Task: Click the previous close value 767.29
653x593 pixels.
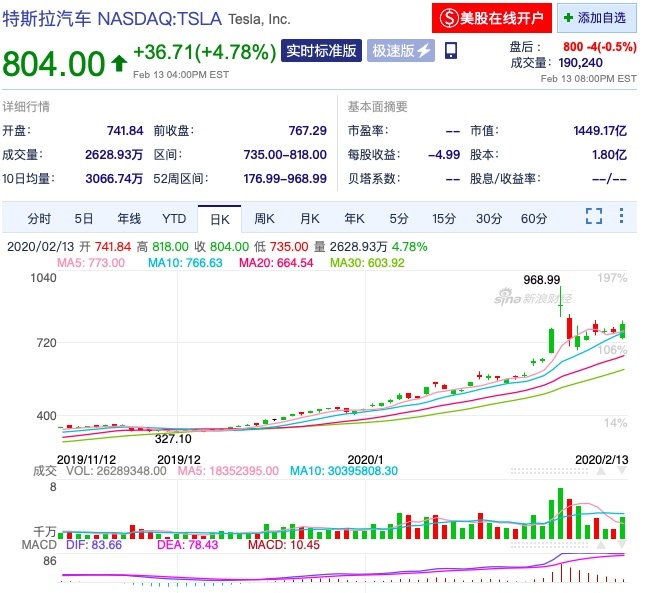Action: (308, 131)
